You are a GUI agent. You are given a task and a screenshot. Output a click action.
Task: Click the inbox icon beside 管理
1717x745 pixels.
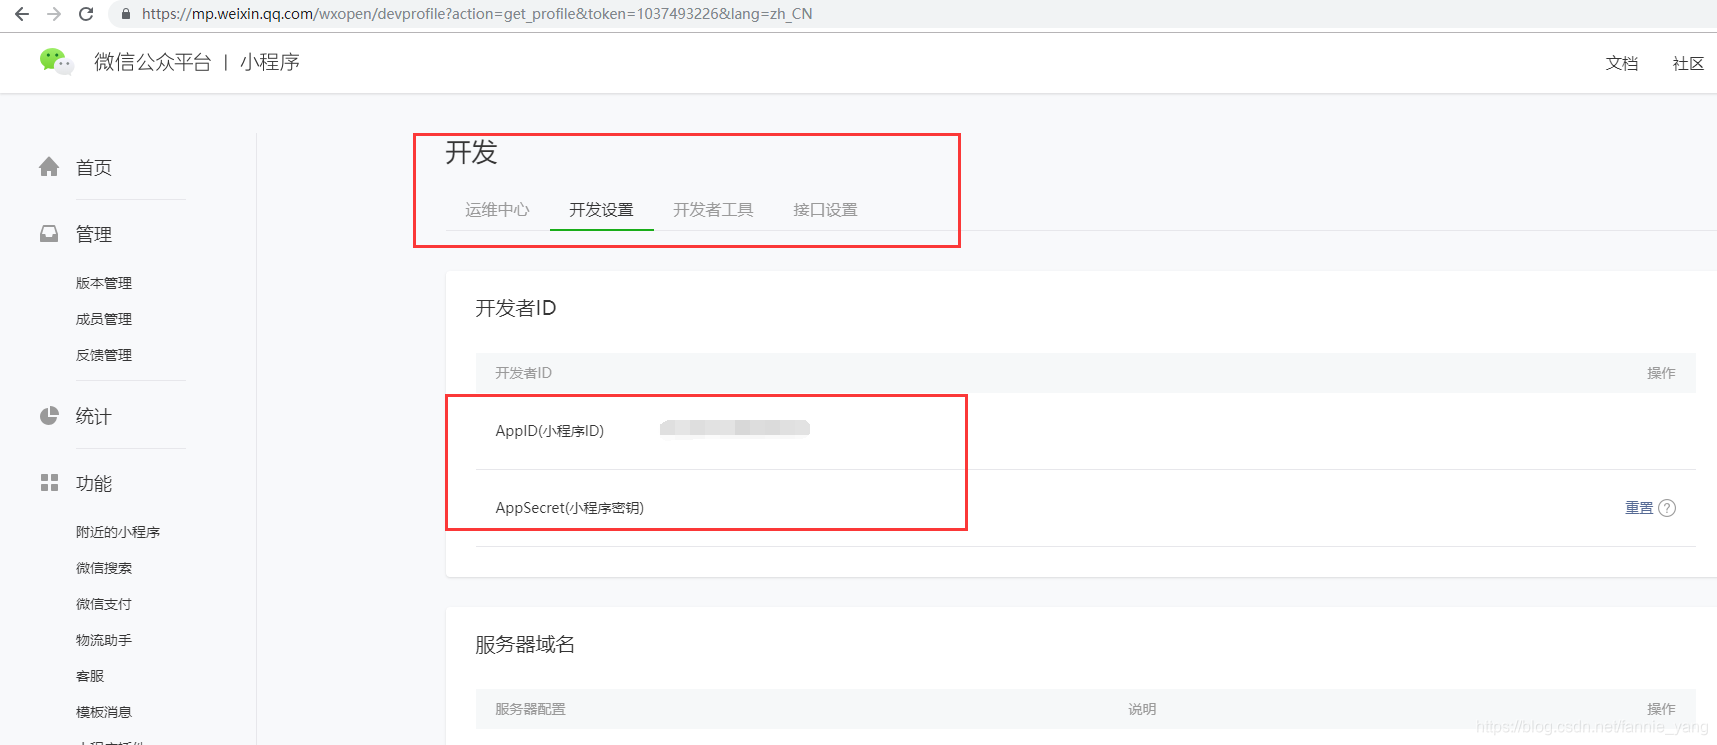pyautogui.click(x=49, y=233)
